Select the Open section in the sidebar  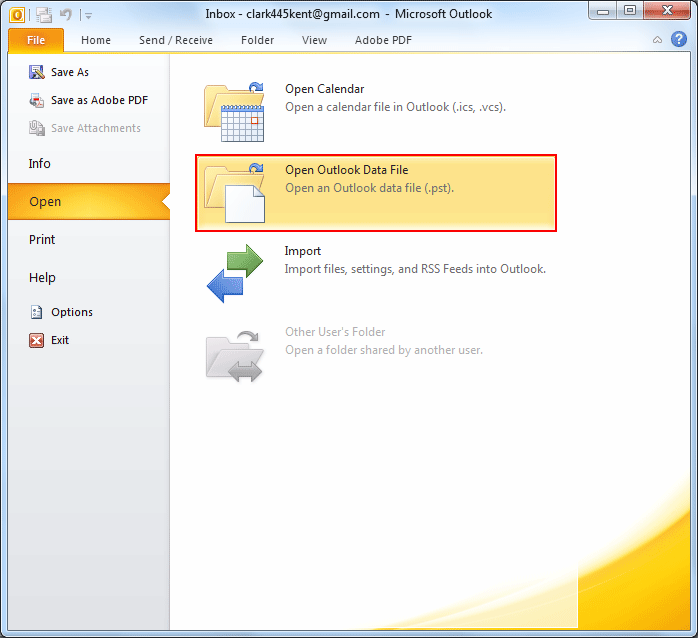click(x=89, y=201)
